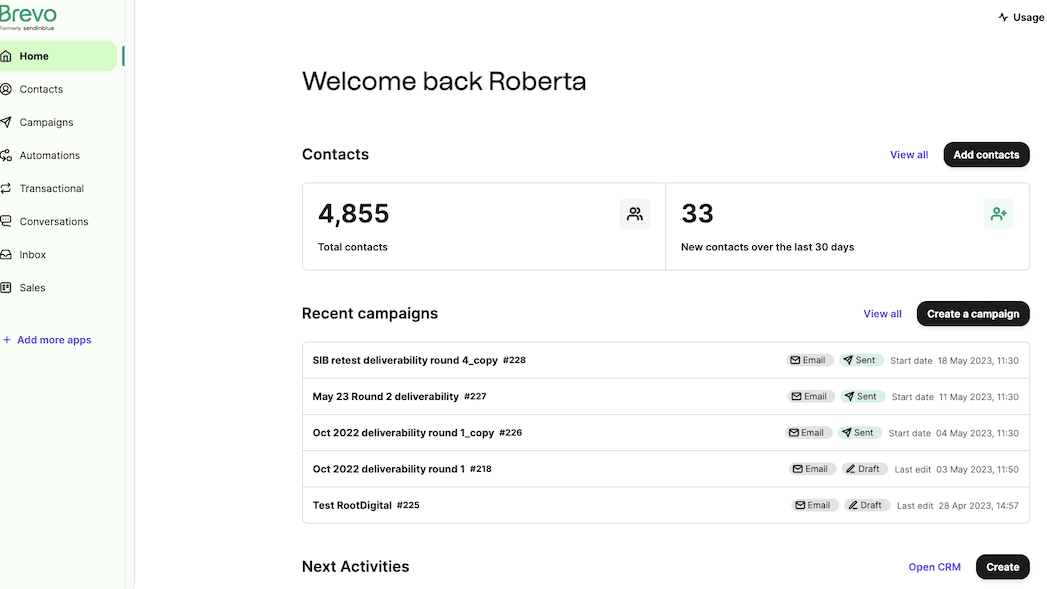Screen dimensions: 1047x589
Task: Open the Home sidebar item
Action: tap(58, 56)
